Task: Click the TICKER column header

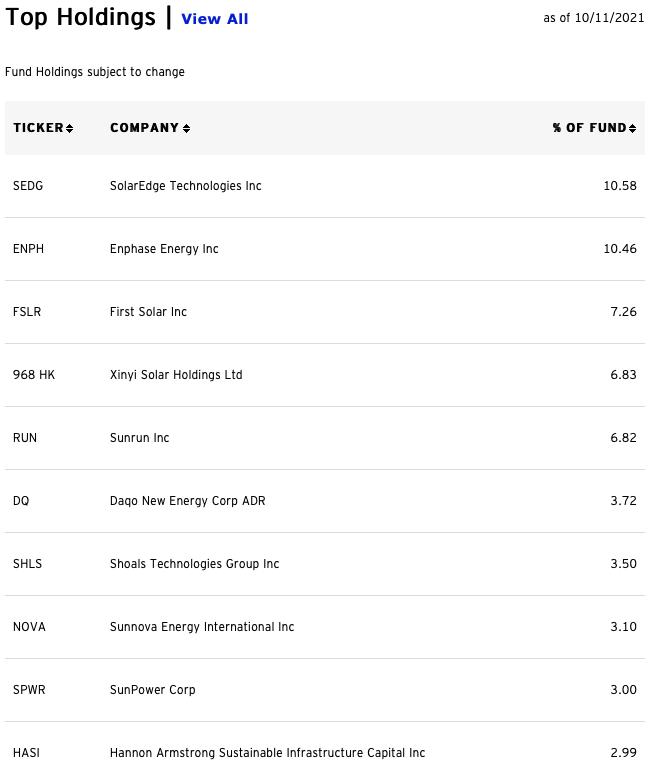Action: pos(38,128)
